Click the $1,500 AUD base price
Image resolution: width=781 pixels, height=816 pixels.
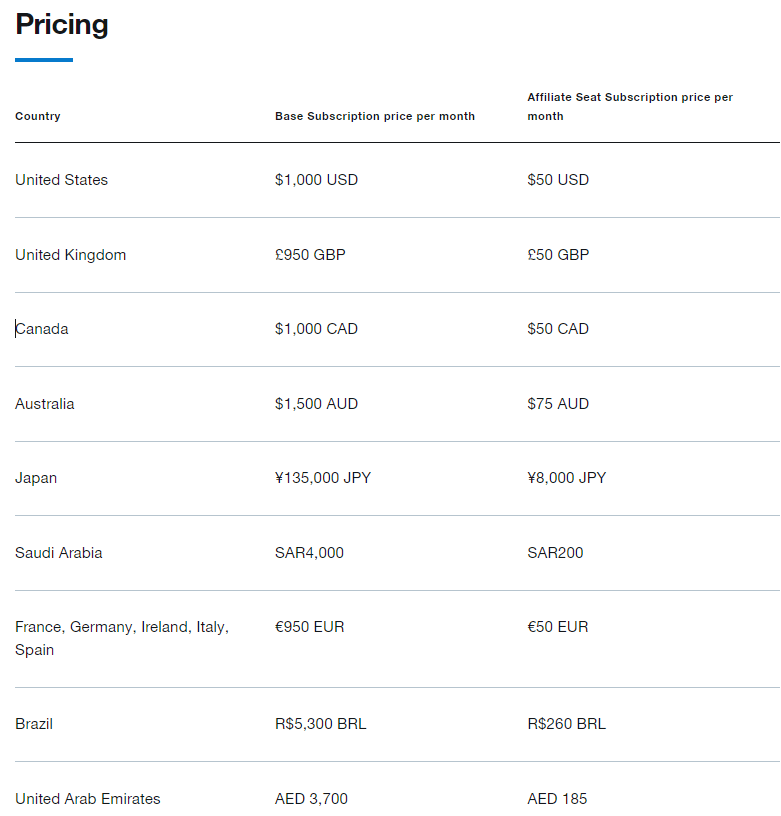(x=316, y=404)
